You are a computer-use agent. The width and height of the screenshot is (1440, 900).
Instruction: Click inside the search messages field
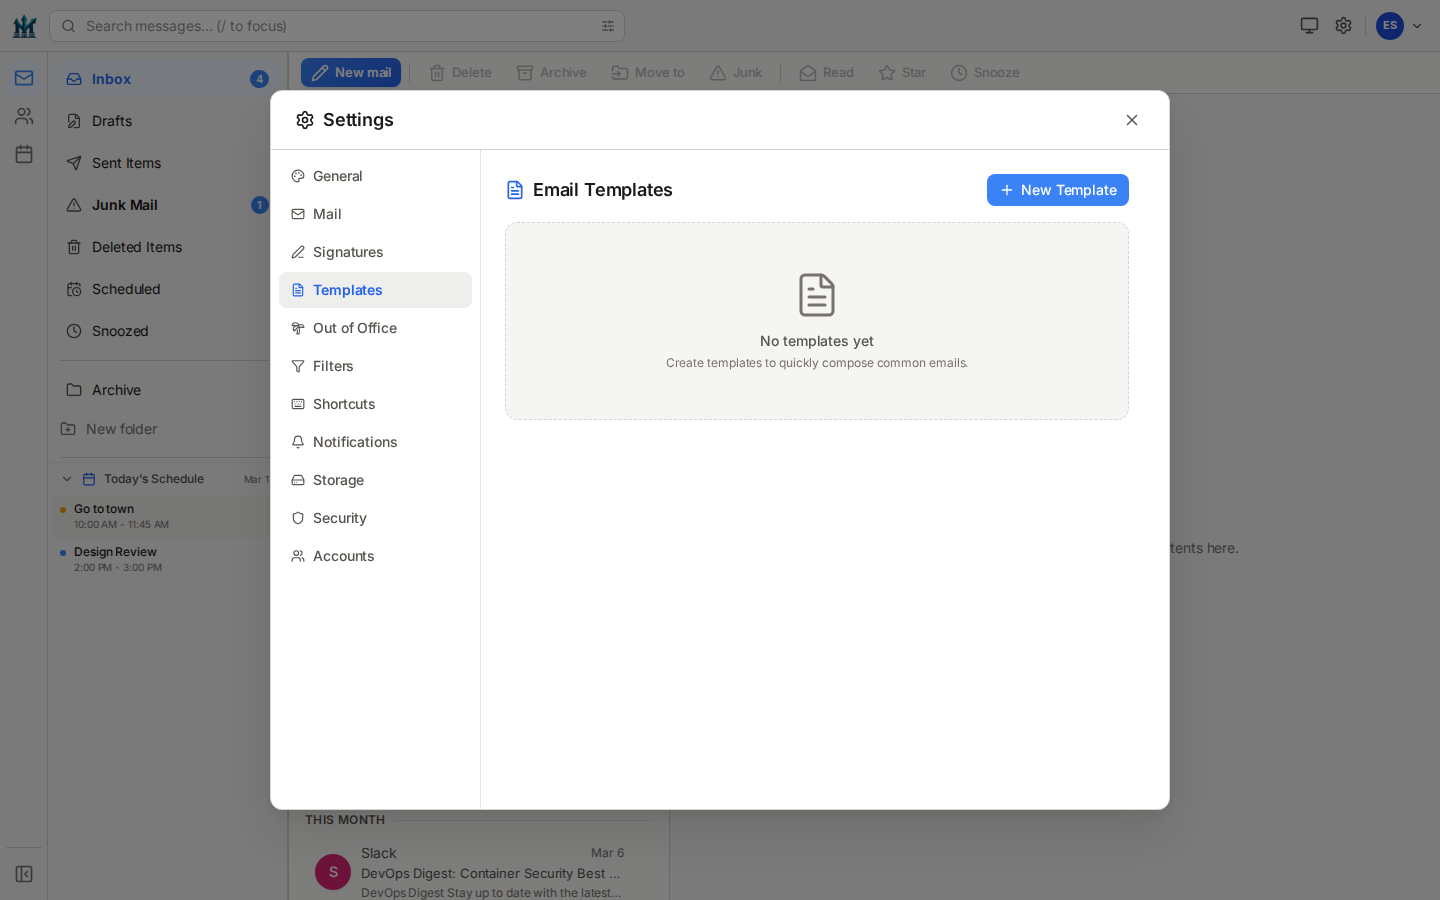tap(300, 26)
